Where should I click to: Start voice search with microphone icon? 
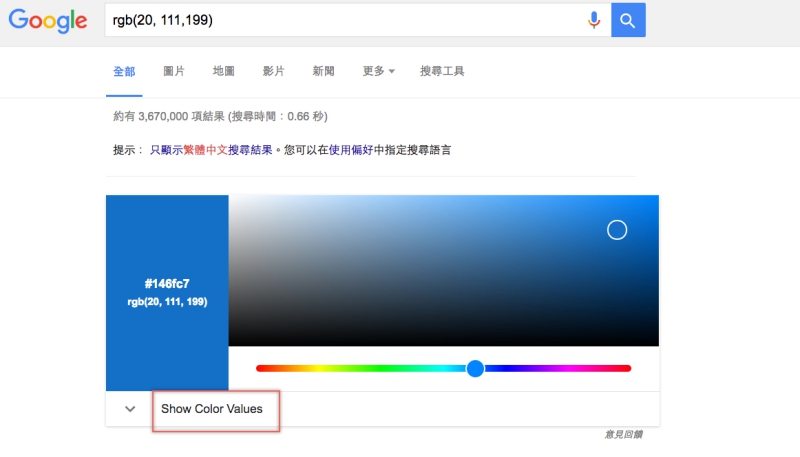pos(594,20)
